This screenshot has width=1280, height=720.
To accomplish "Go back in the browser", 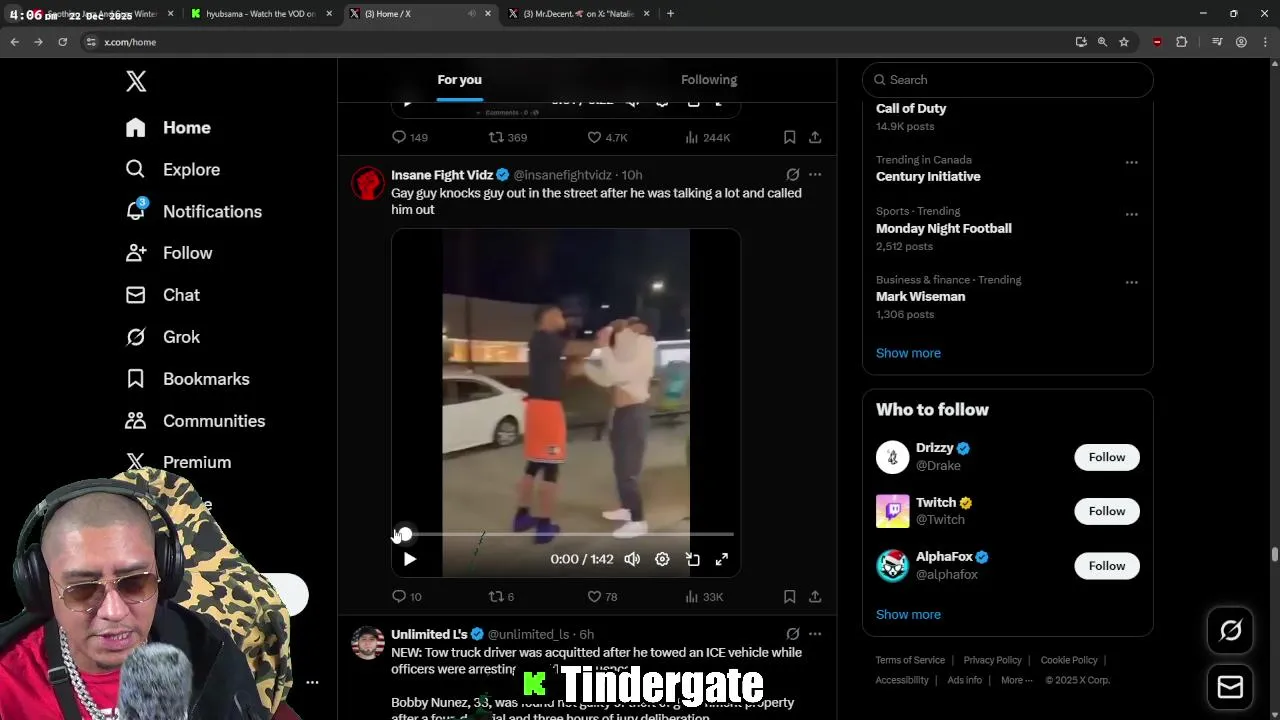I will tap(14, 42).
